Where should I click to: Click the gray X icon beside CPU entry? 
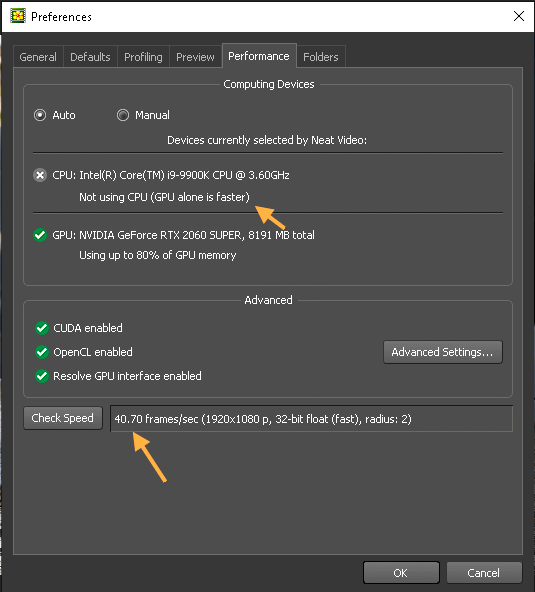(40, 175)
